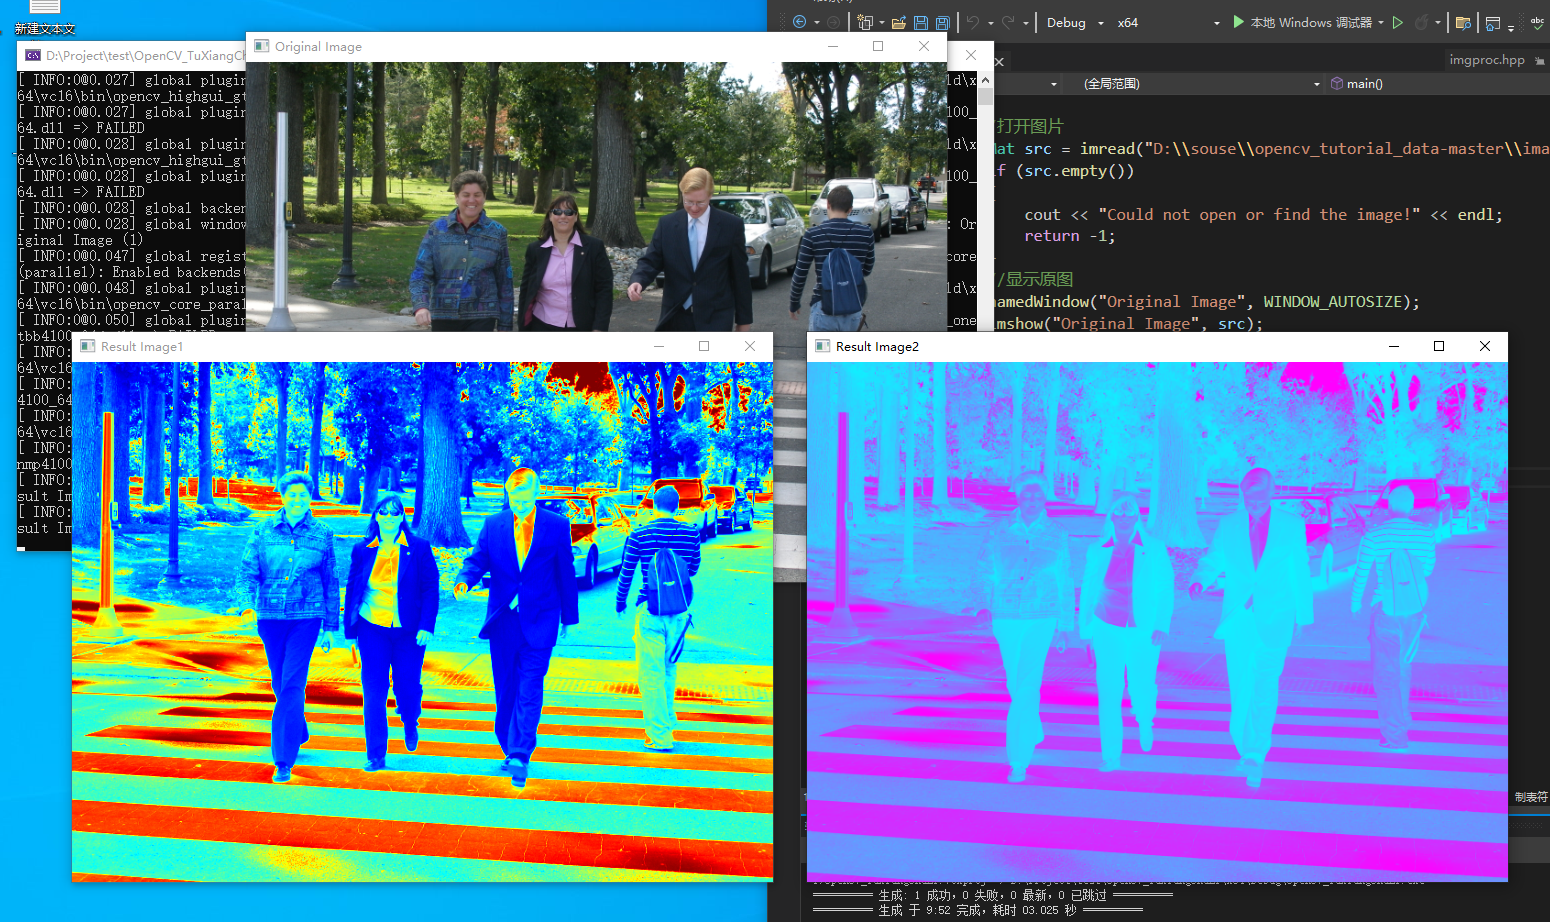Minimize the Result Image2 window

point(1394,346)
